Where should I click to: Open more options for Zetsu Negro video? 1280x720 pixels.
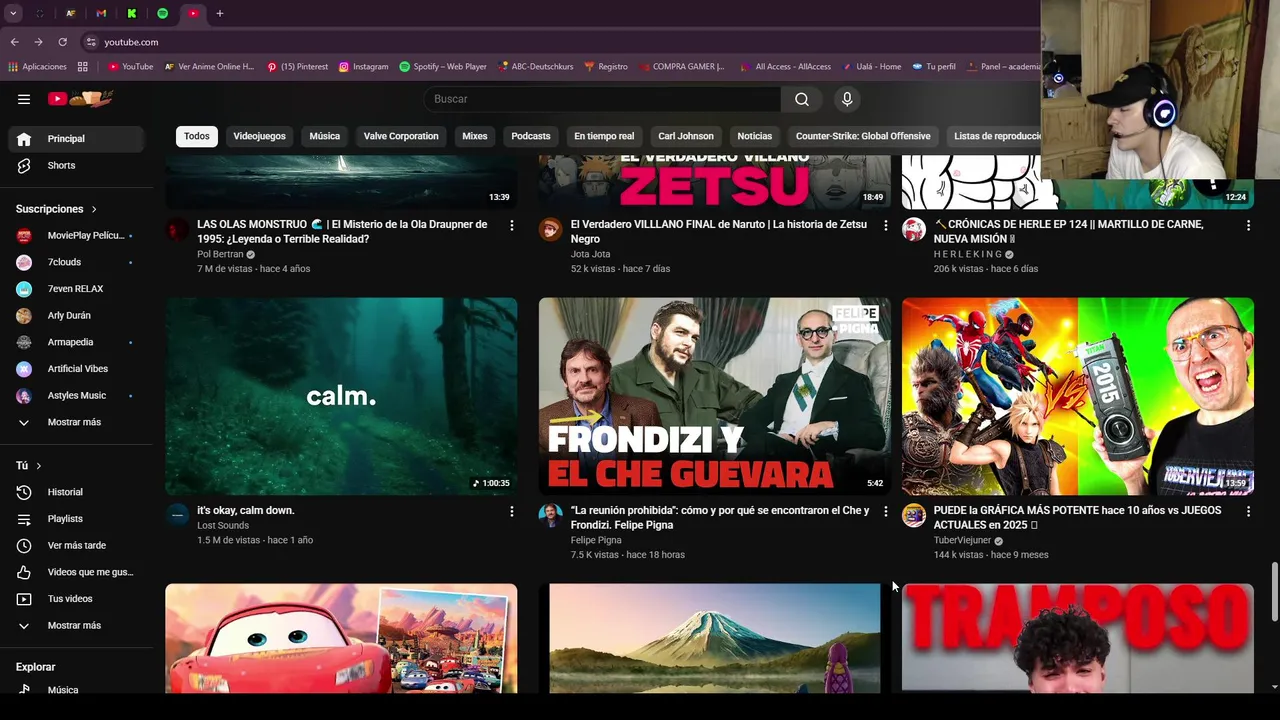(885, 226)
